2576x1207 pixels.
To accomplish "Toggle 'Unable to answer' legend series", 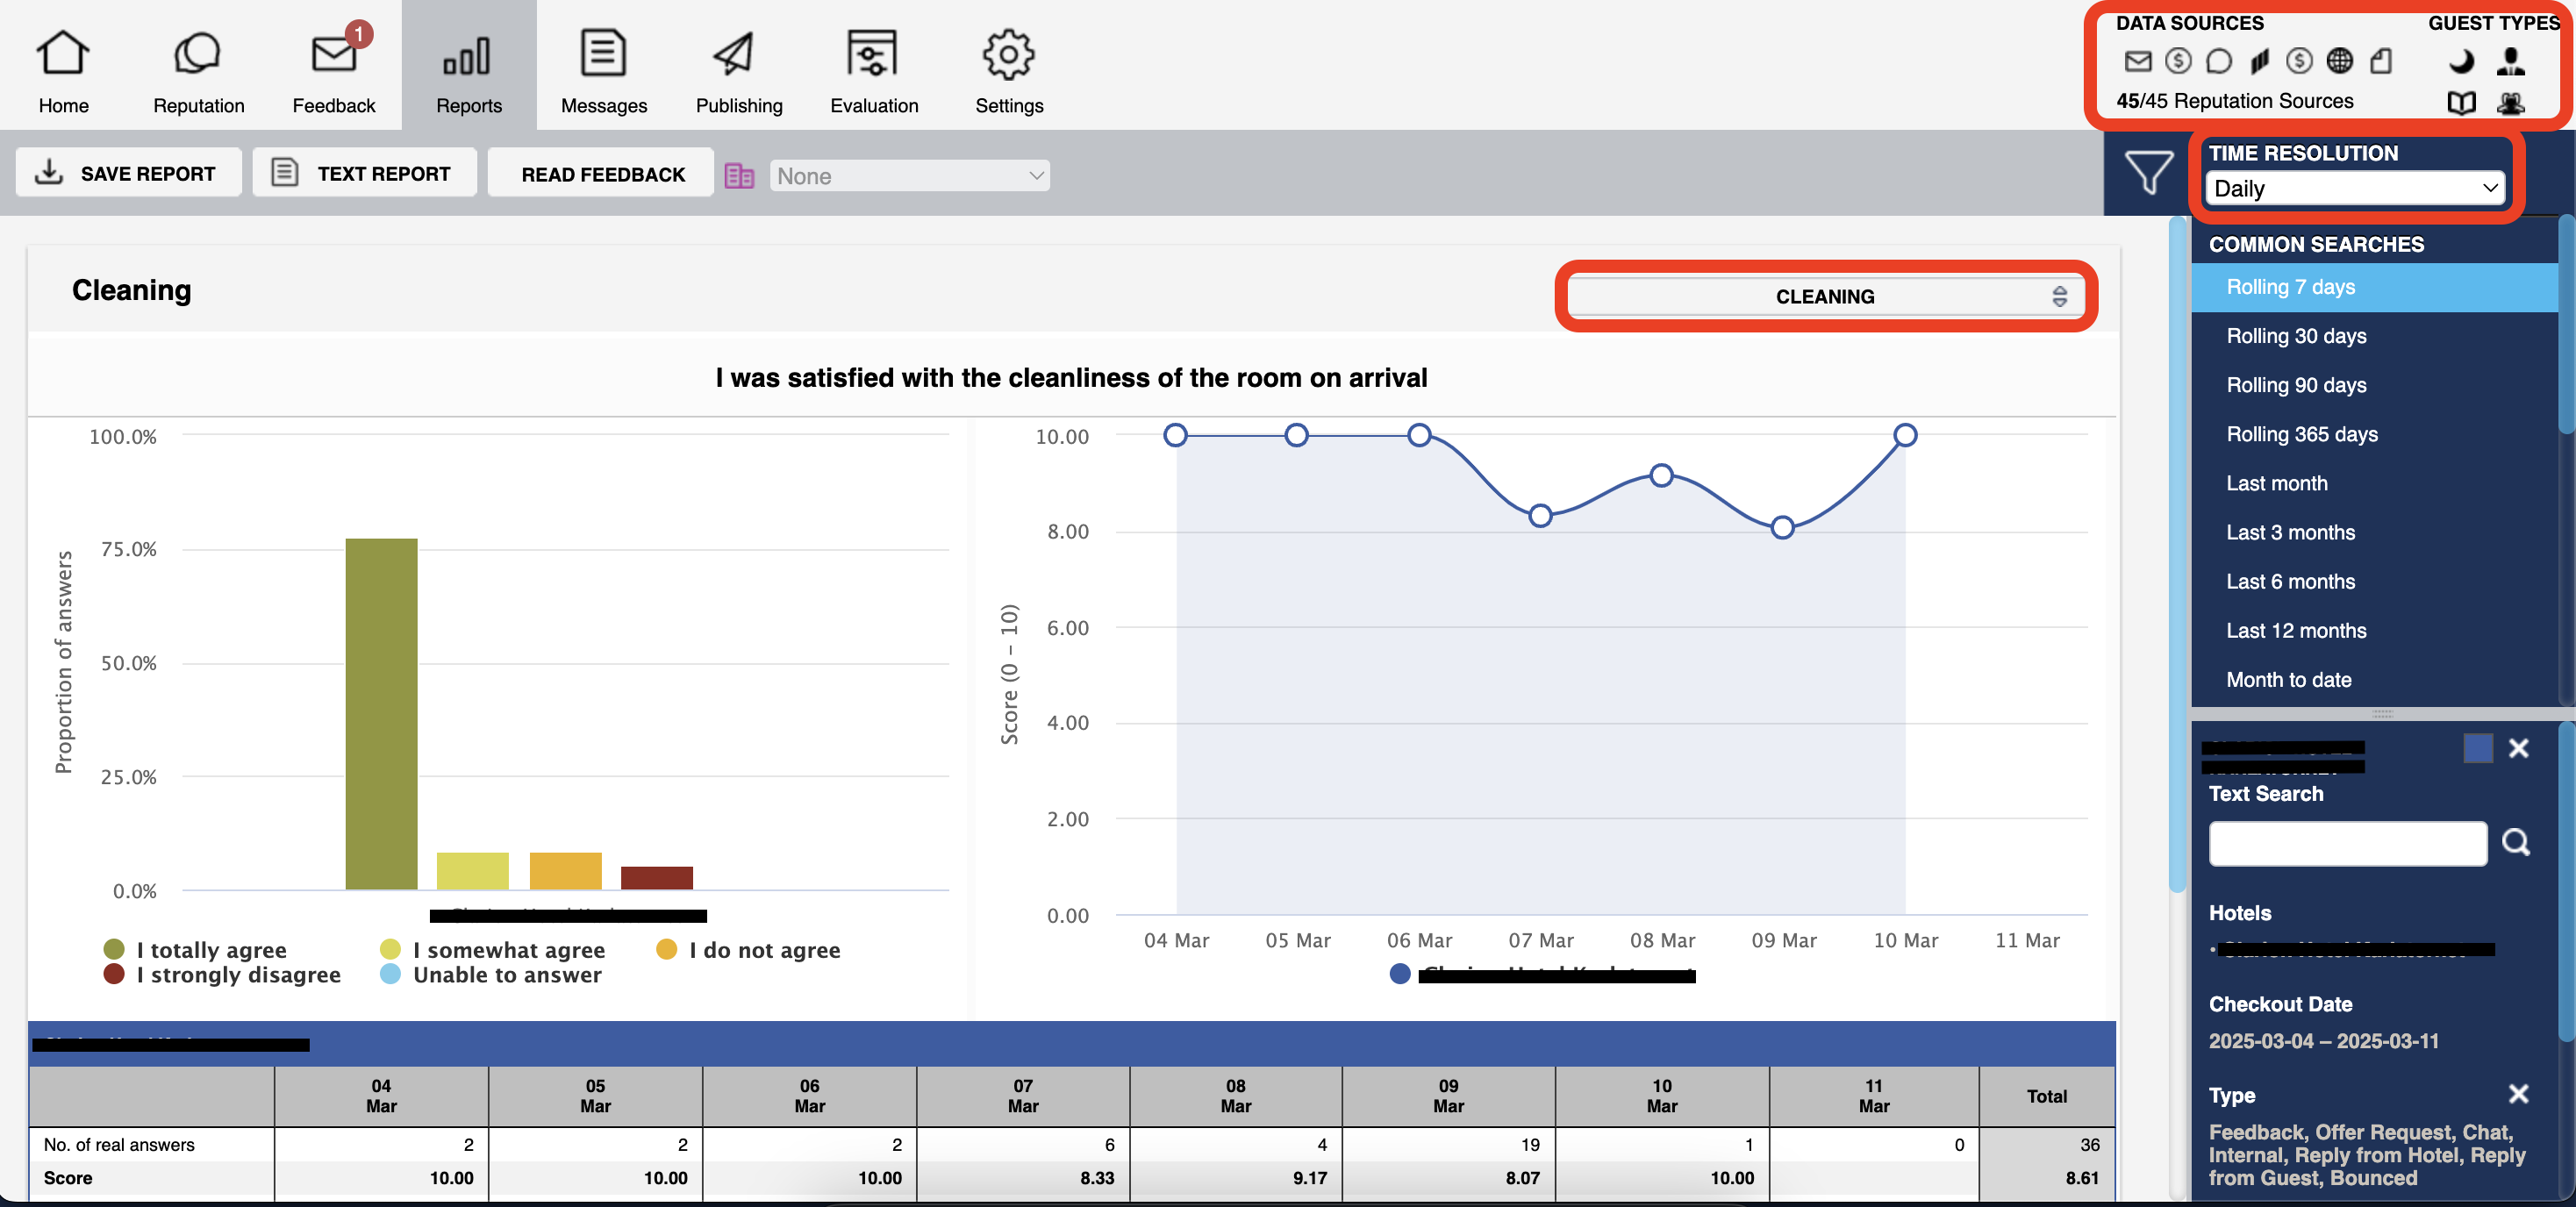I will point(490,974).
